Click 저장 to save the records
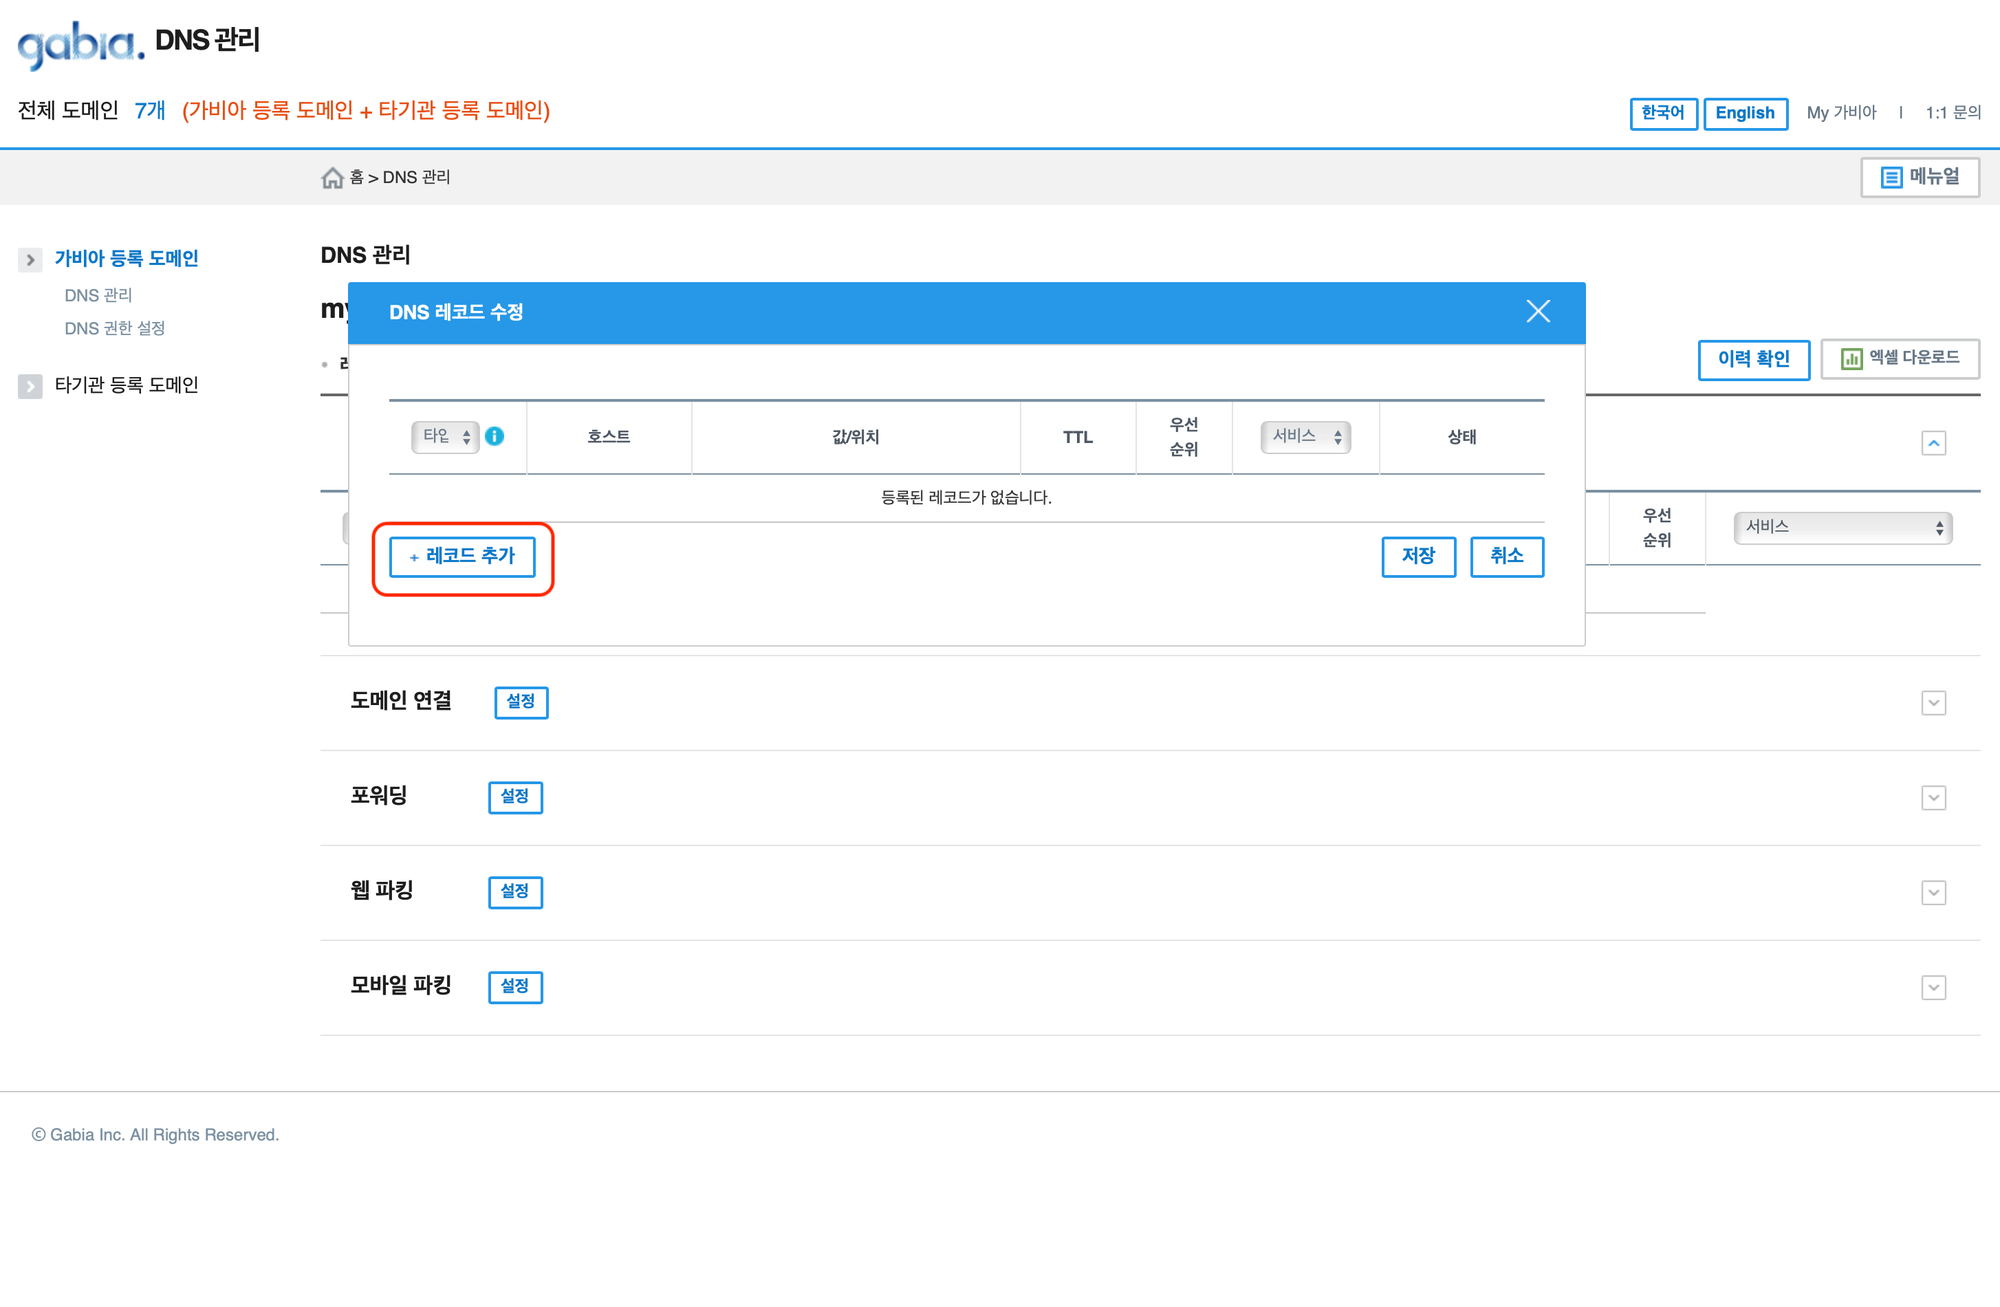 pyautogui.click(x=1418, y=556)
